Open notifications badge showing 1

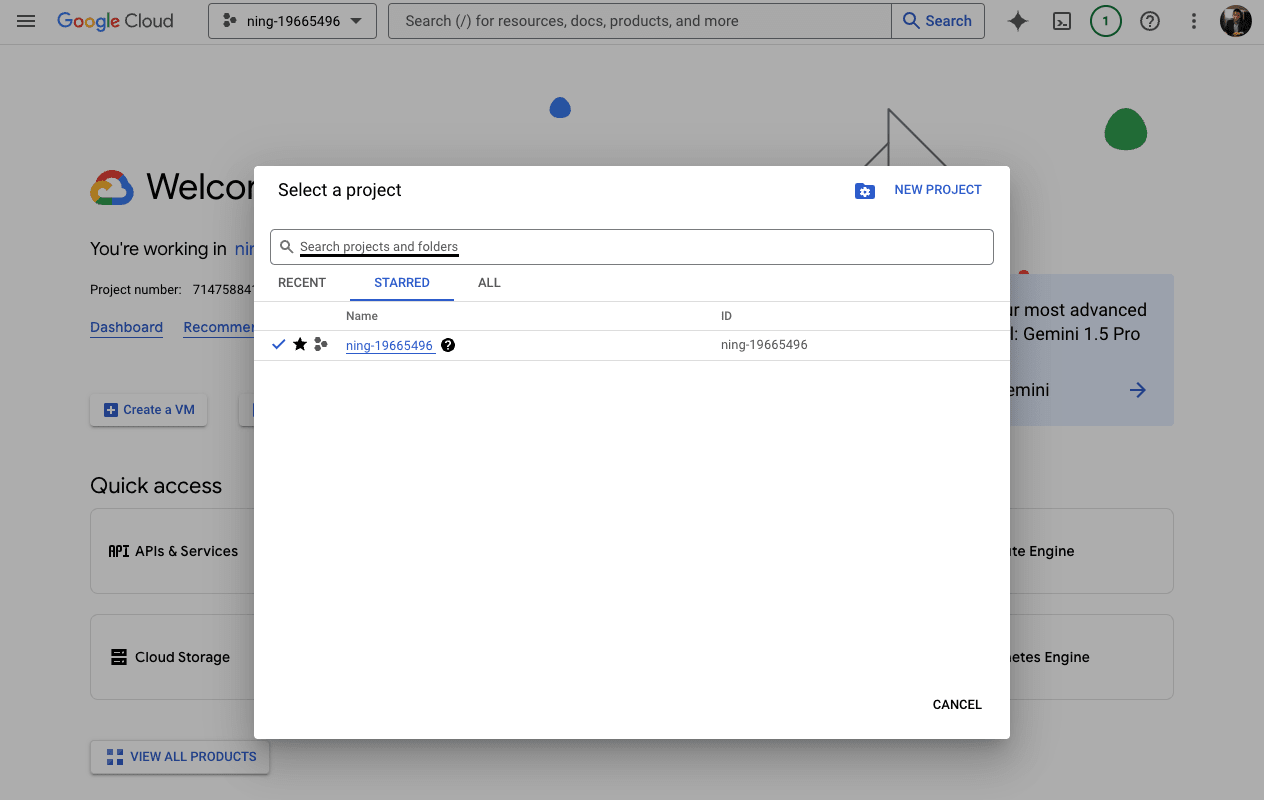click(x=1105, y=21)
